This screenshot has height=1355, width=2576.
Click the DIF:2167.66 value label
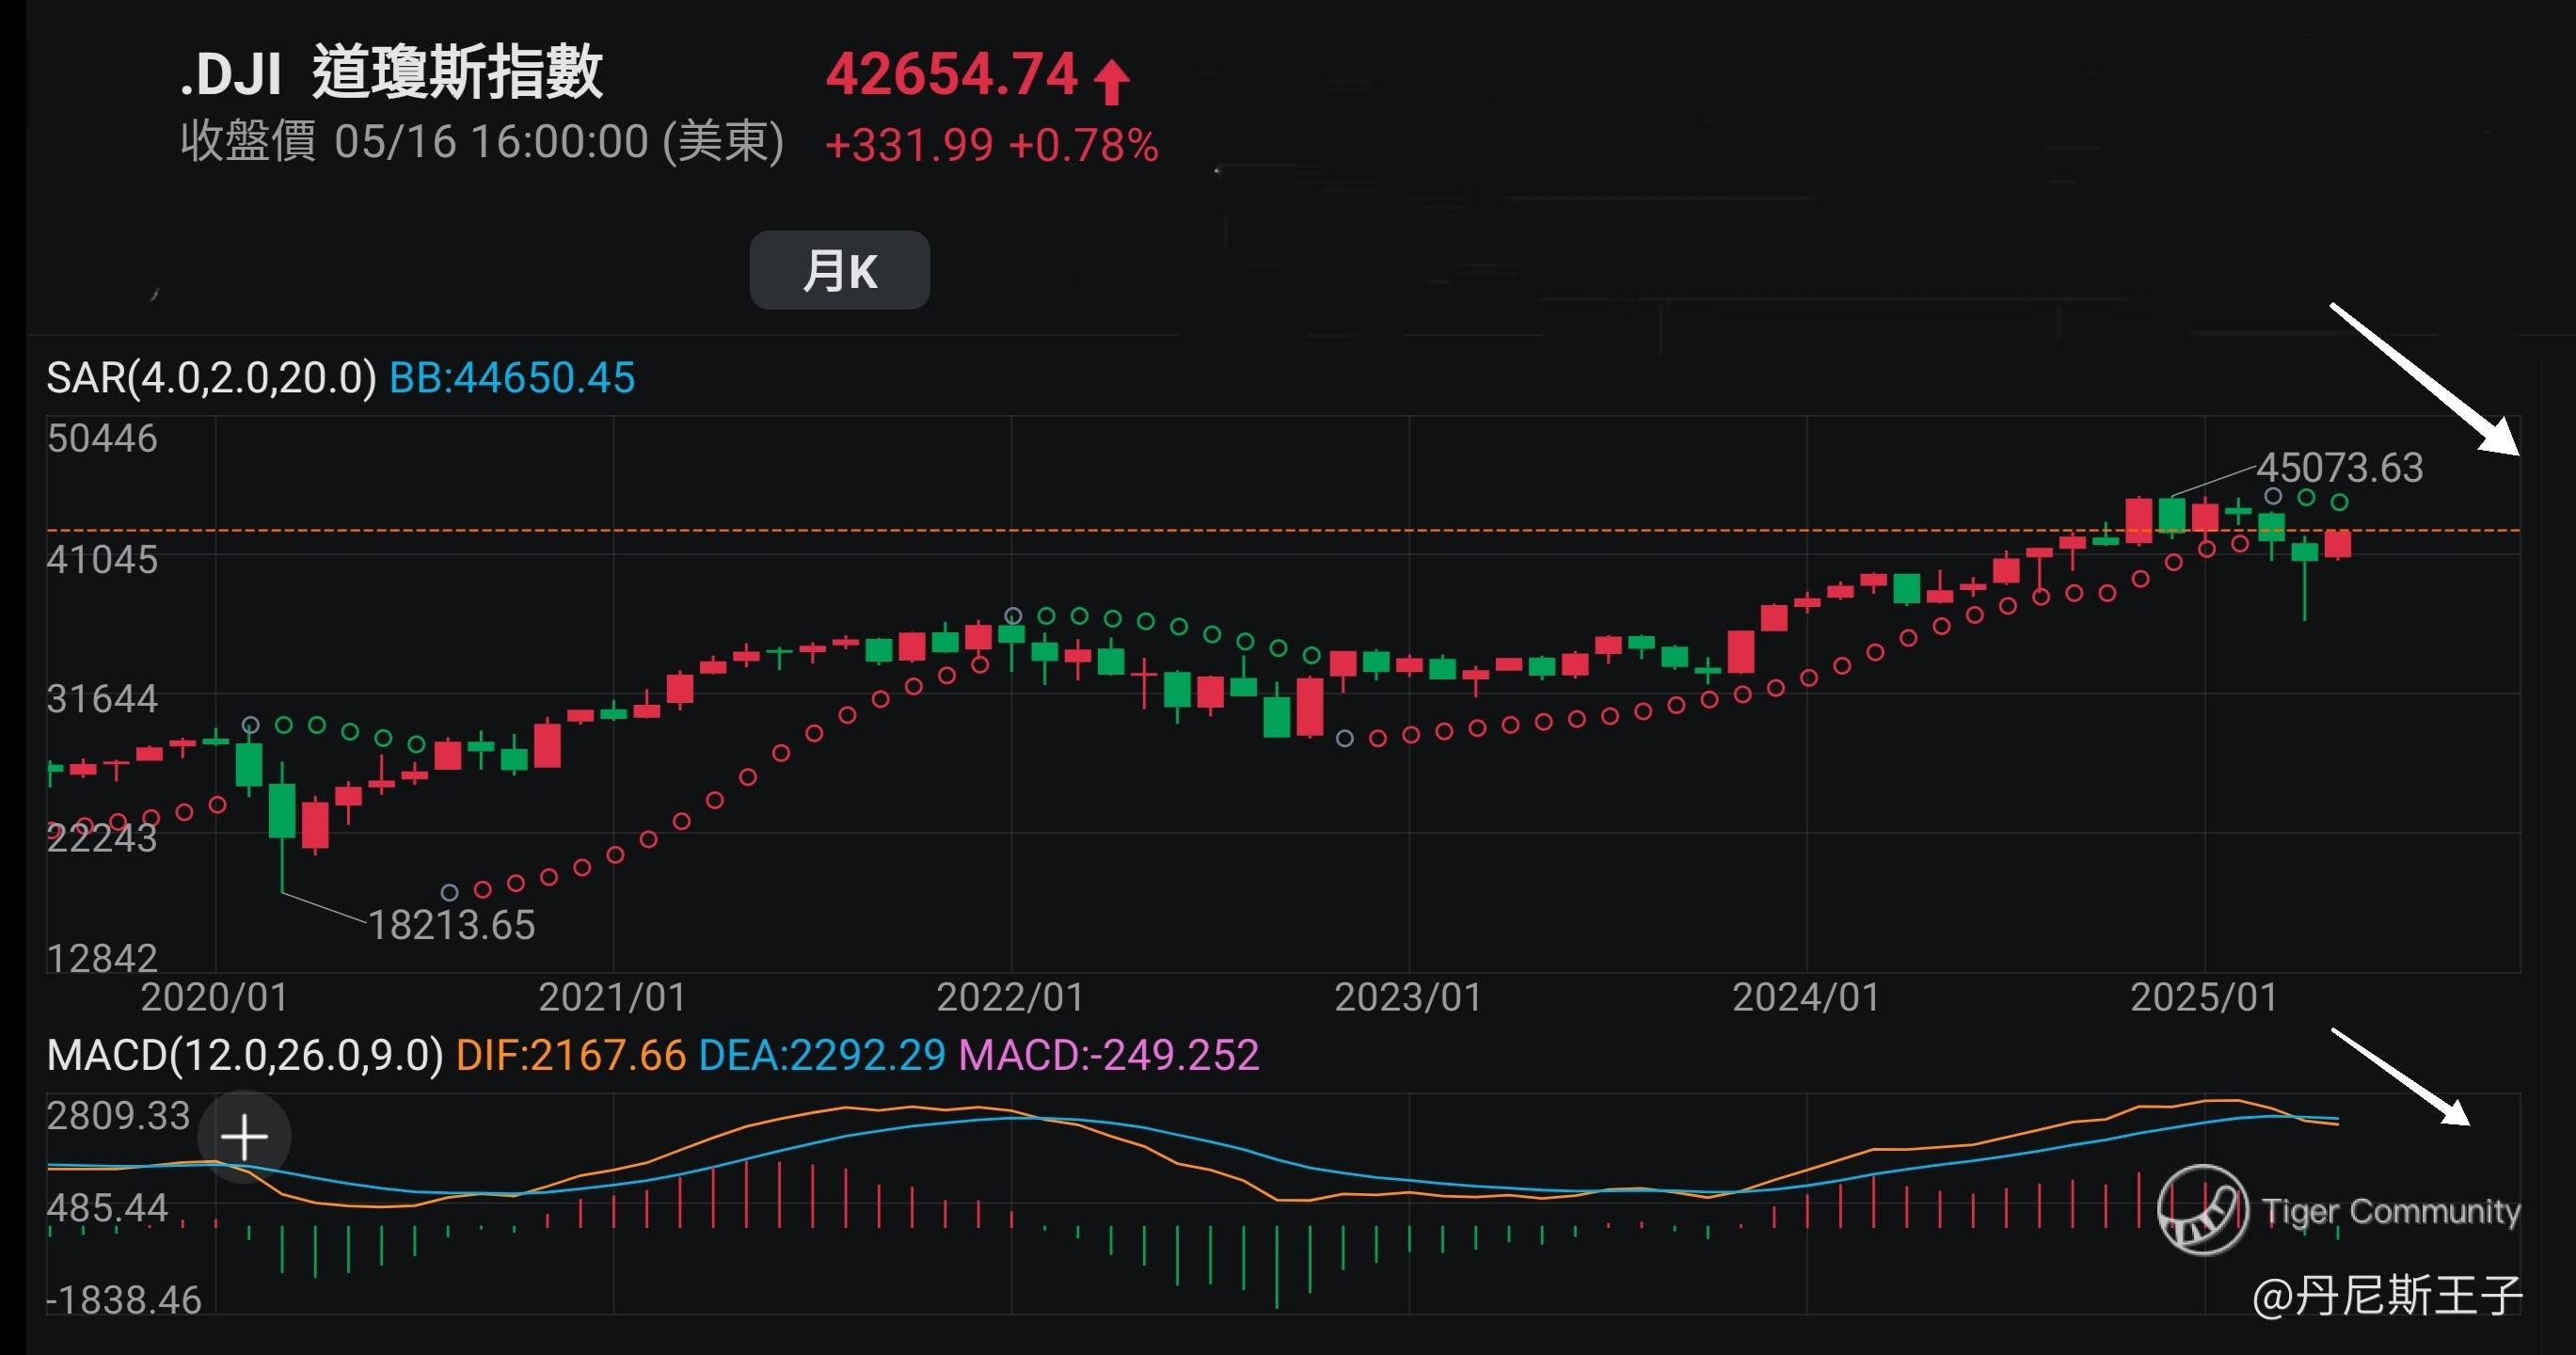pyautogui.click(x=570, y=1056)
